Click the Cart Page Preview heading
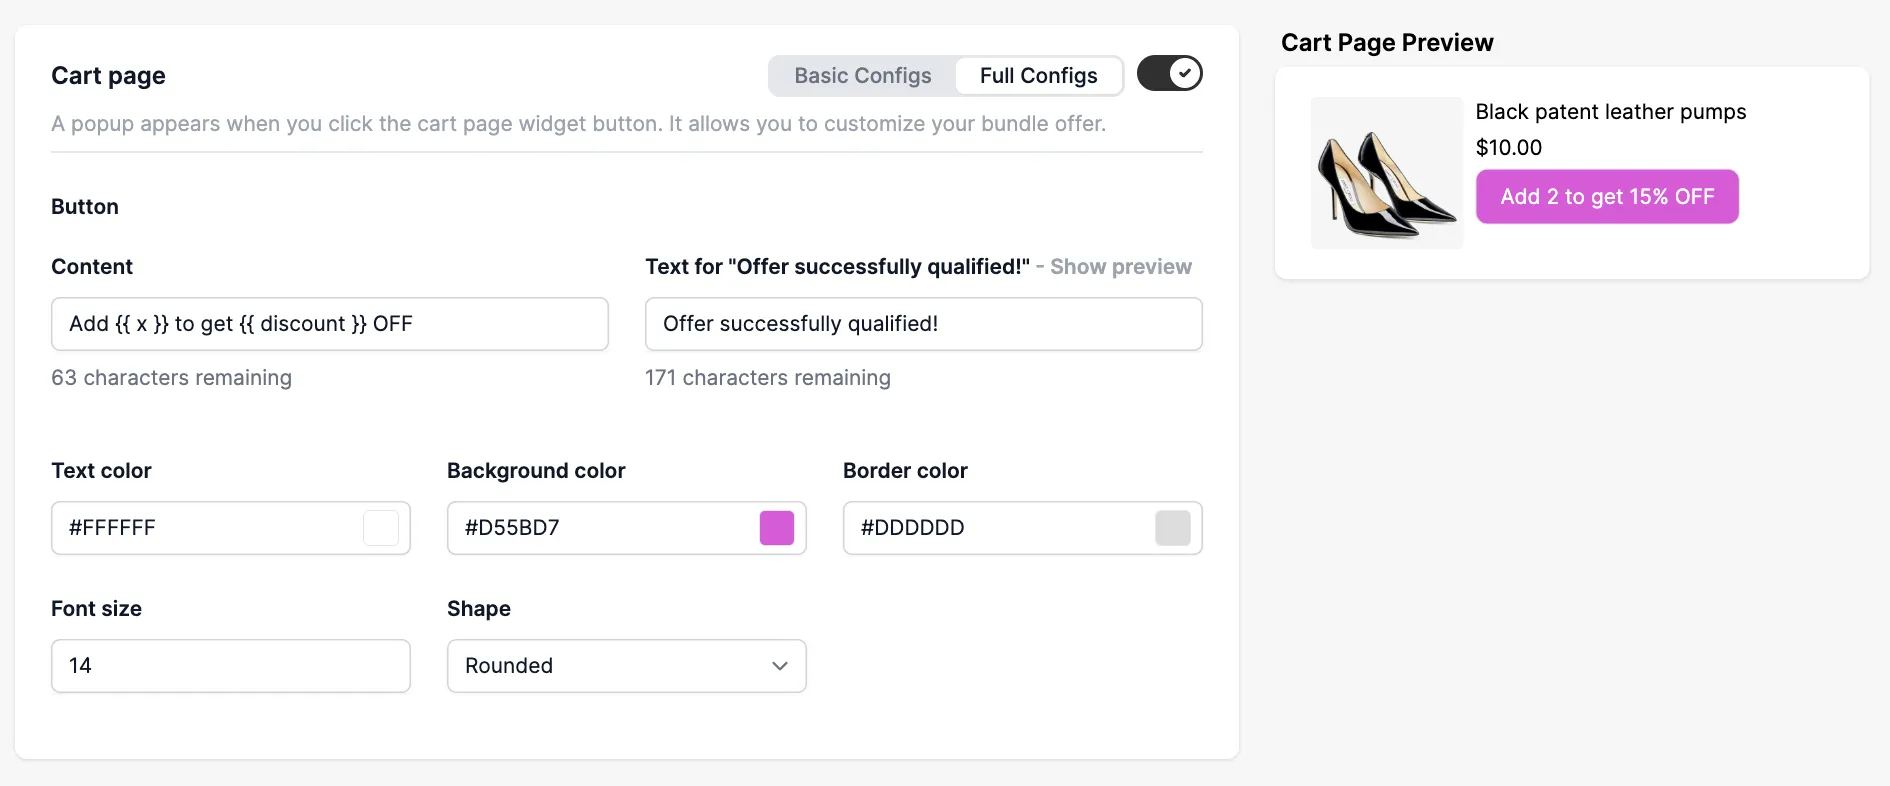The image size is (1890, 786). click(x=1387, y=43)
